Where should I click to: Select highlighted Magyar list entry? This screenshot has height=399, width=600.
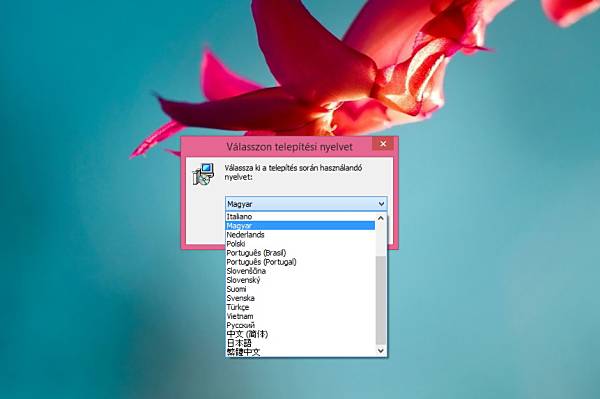click(300, 226)
